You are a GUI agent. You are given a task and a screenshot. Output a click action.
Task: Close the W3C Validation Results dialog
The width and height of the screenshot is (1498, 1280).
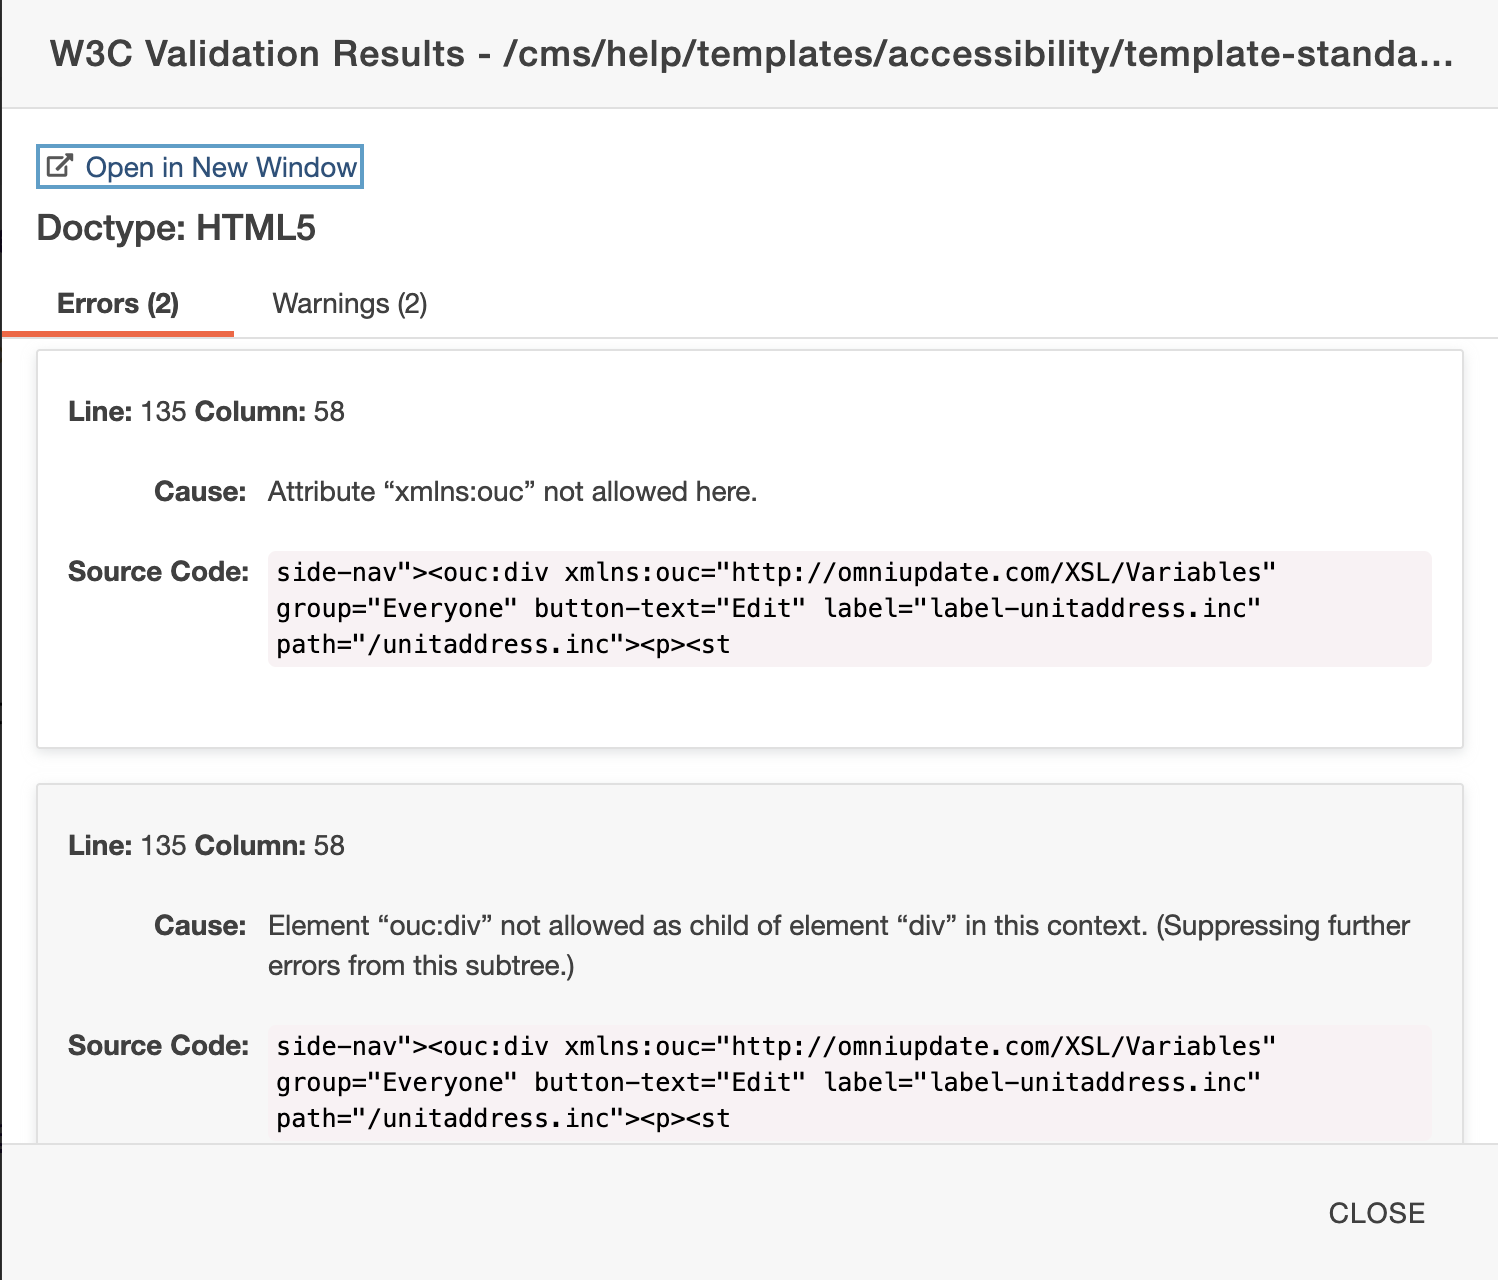point(1376,1213)
